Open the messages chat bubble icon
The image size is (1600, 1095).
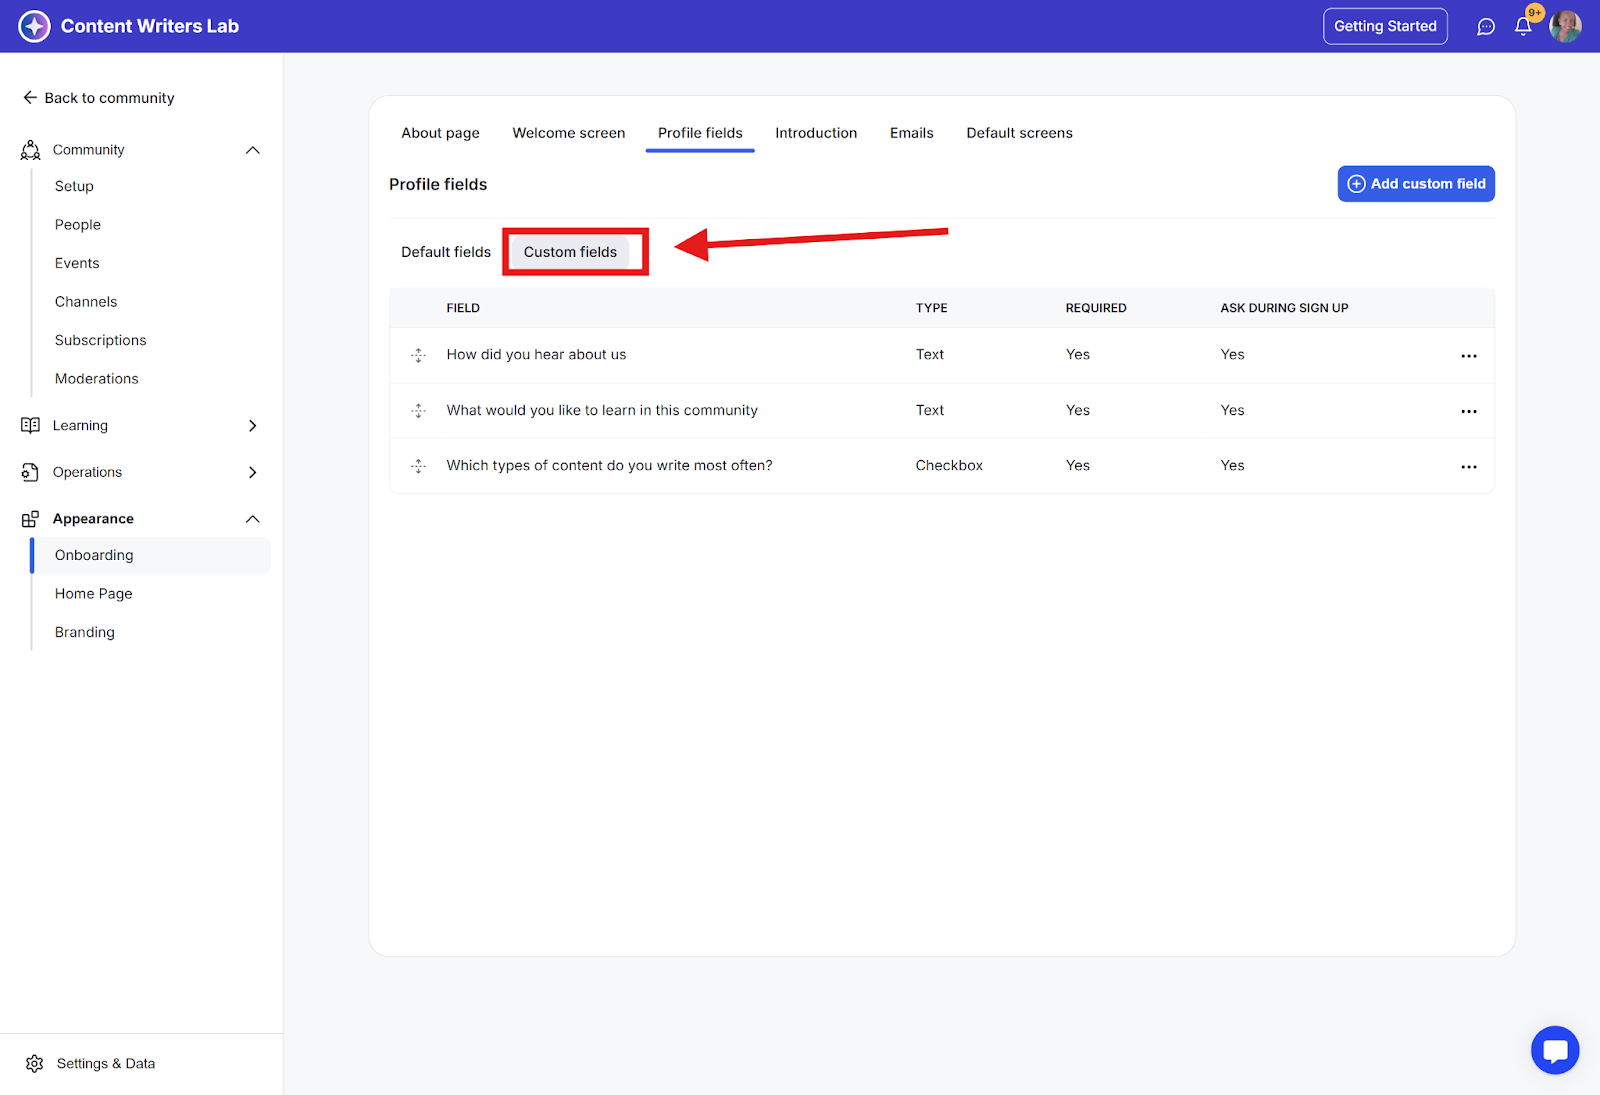[x=1486, y=27]
